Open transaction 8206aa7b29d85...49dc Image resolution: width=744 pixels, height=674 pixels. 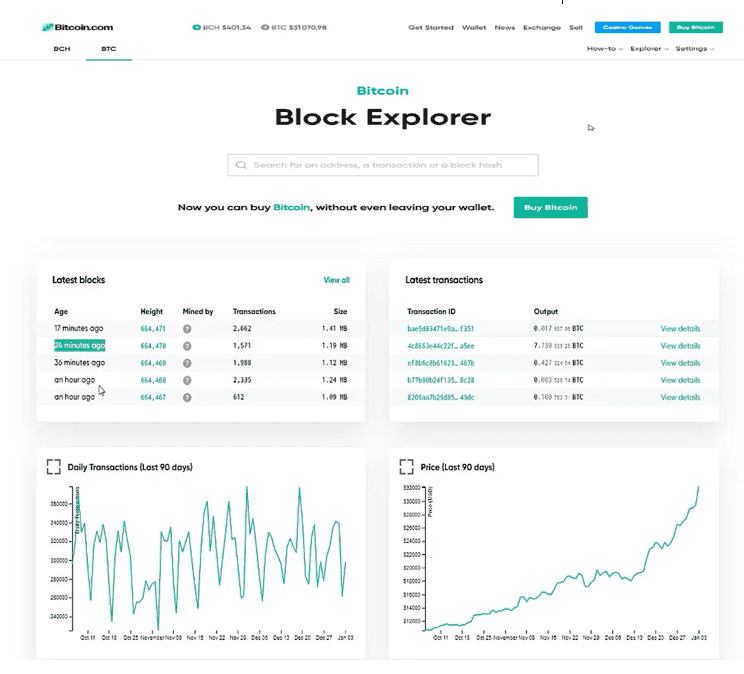[440, 397]
